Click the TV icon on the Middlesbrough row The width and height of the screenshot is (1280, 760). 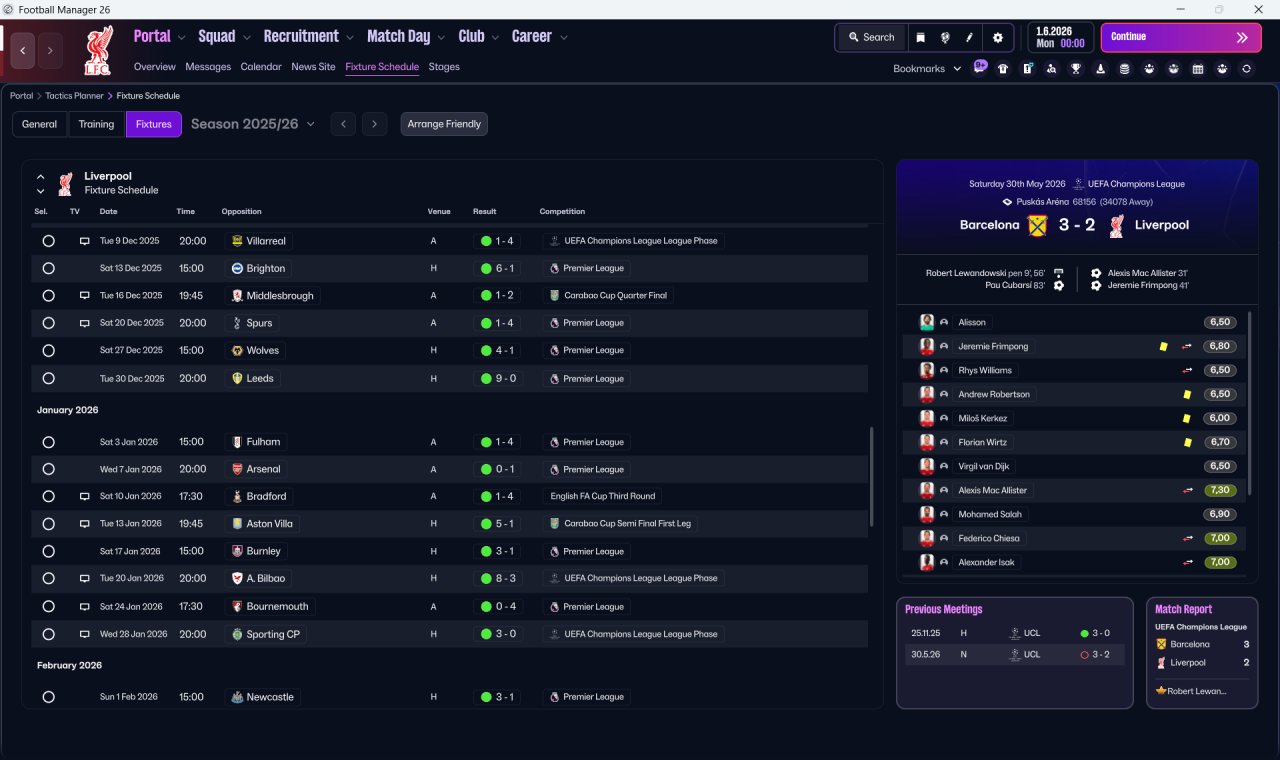[x=85, y=296]
